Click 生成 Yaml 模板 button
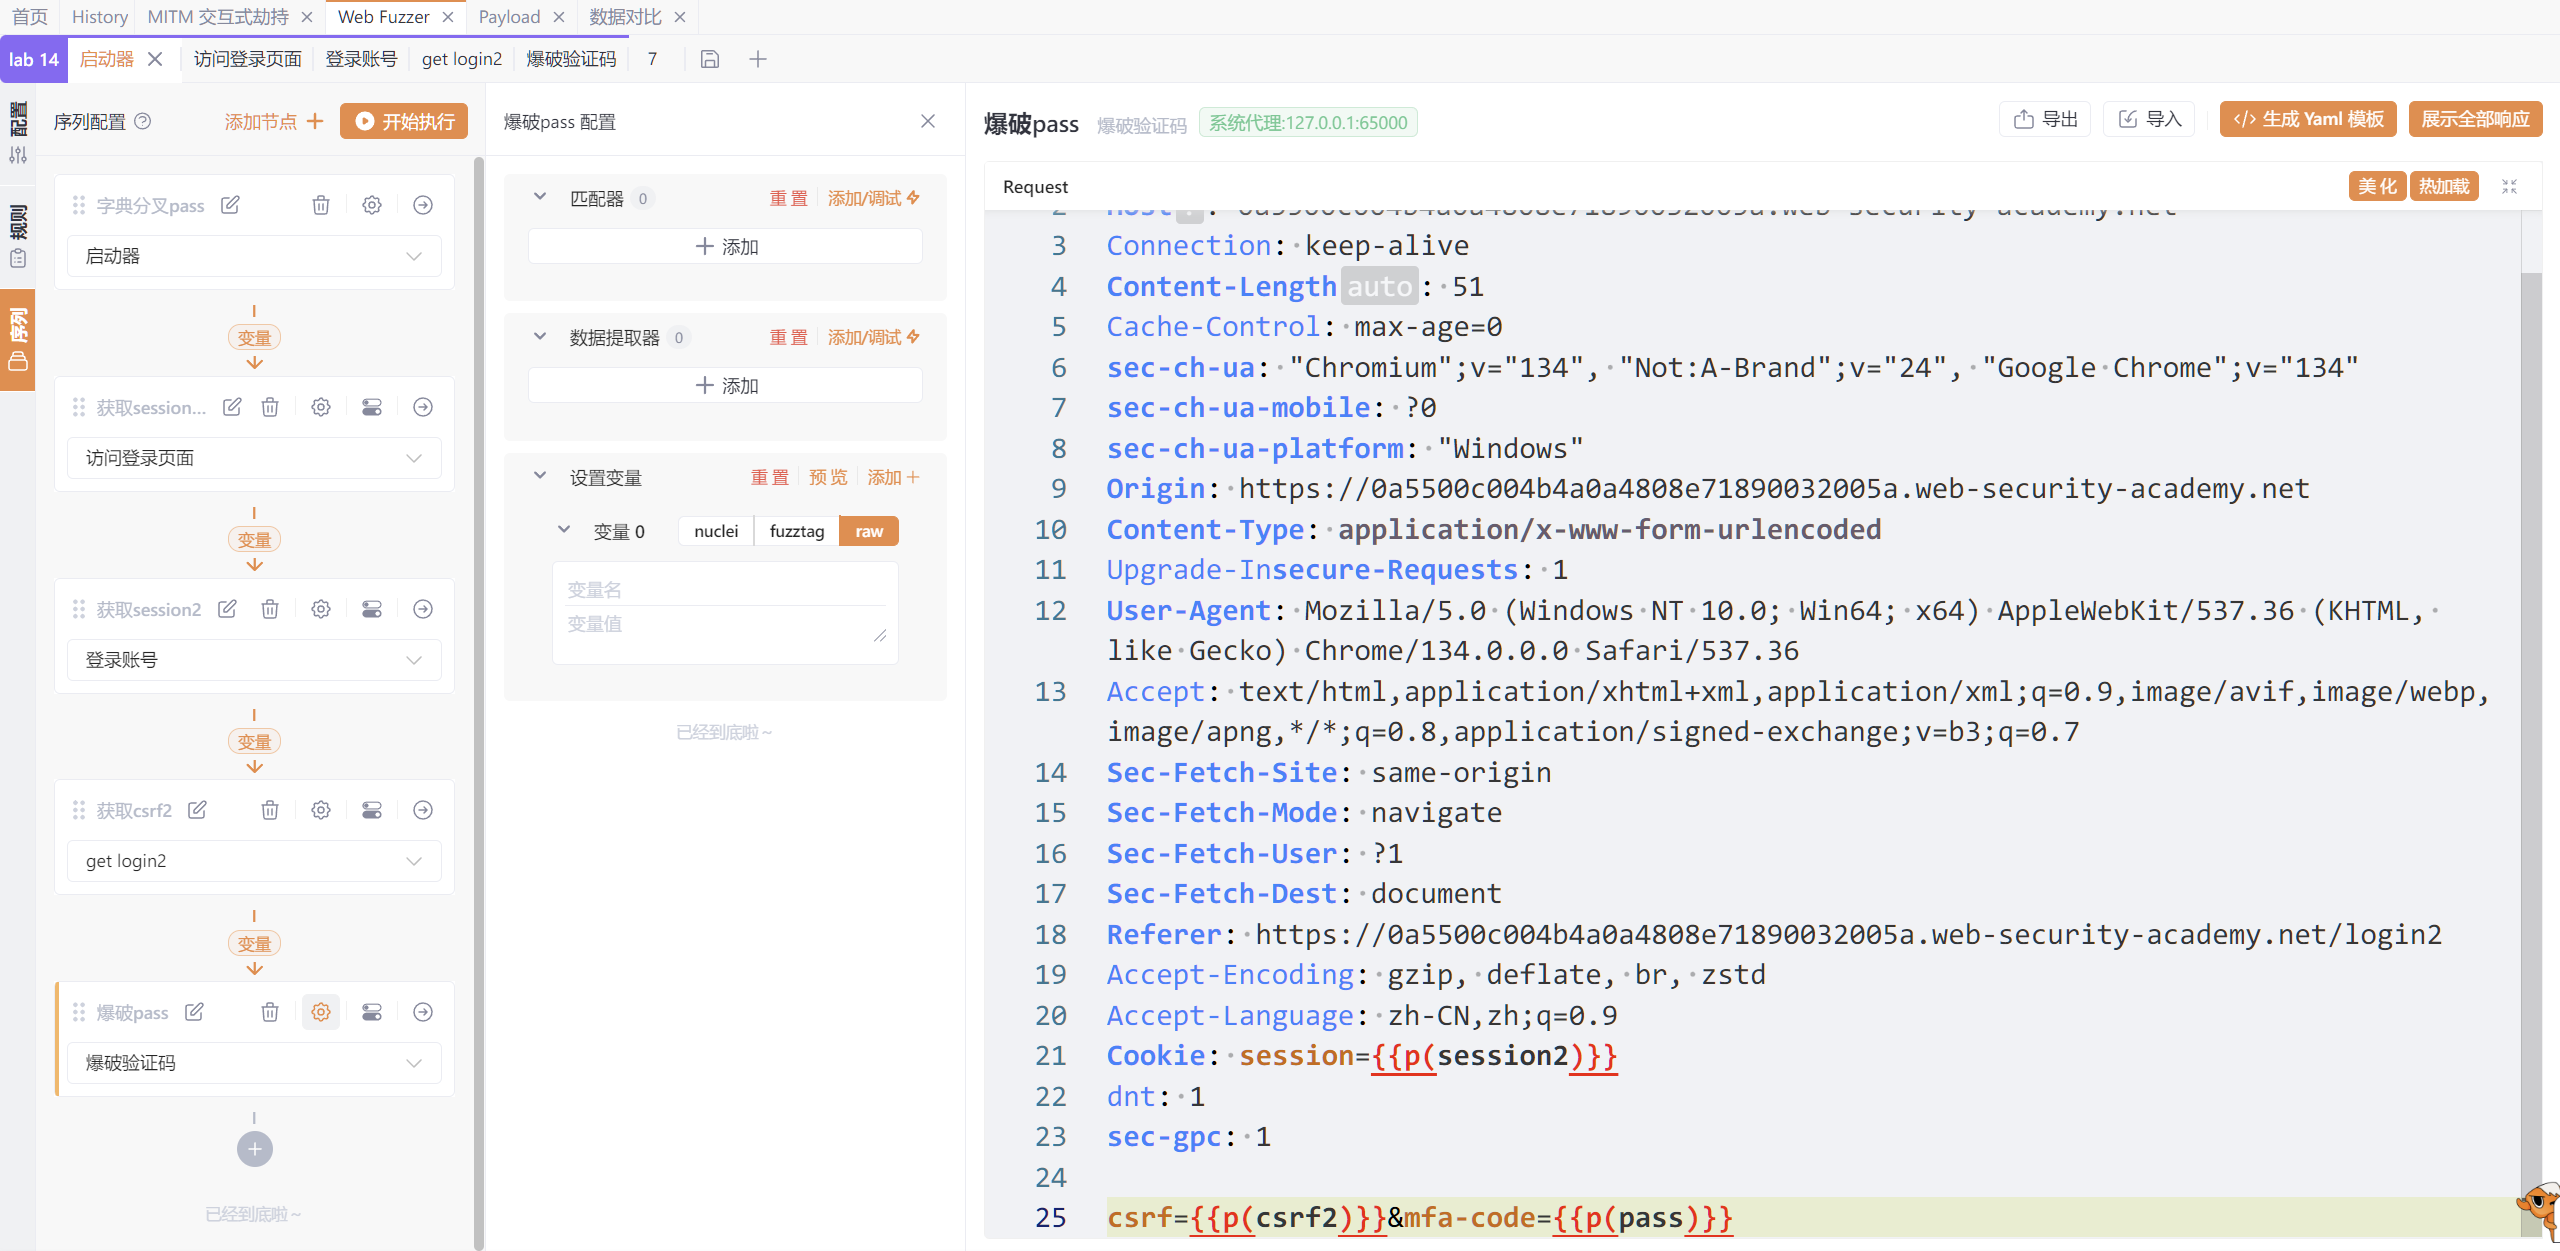This screenshot has height=1251, width=2560. (2308, 120)
